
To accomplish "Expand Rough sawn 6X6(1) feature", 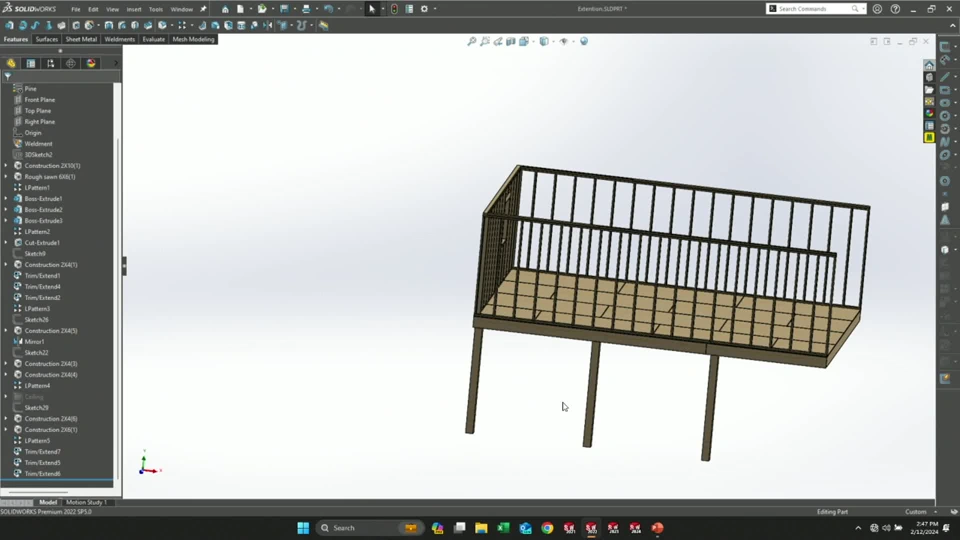I will pos(6,177).
